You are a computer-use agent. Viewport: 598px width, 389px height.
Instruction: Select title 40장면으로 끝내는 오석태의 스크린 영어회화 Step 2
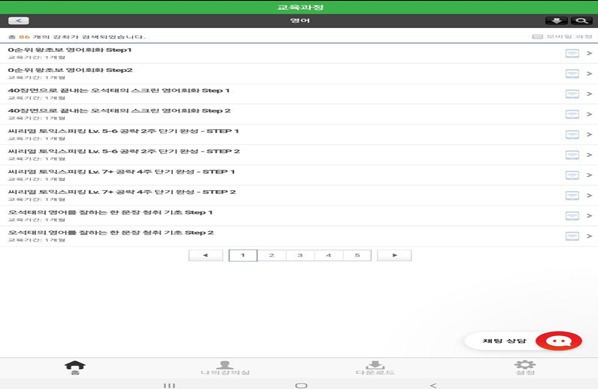pyautogui.click(x=119, y=111)
